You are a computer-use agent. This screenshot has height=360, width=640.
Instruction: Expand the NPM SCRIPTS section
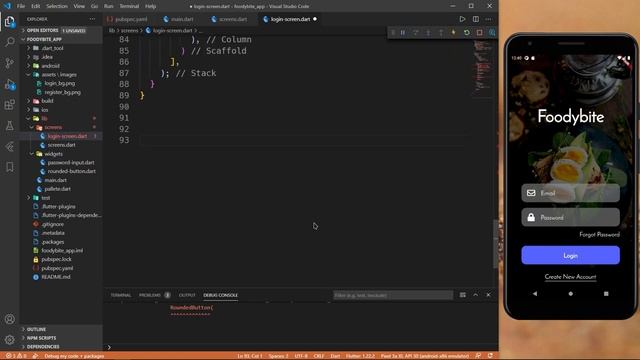pyautogui.click(x=61, y=338)
